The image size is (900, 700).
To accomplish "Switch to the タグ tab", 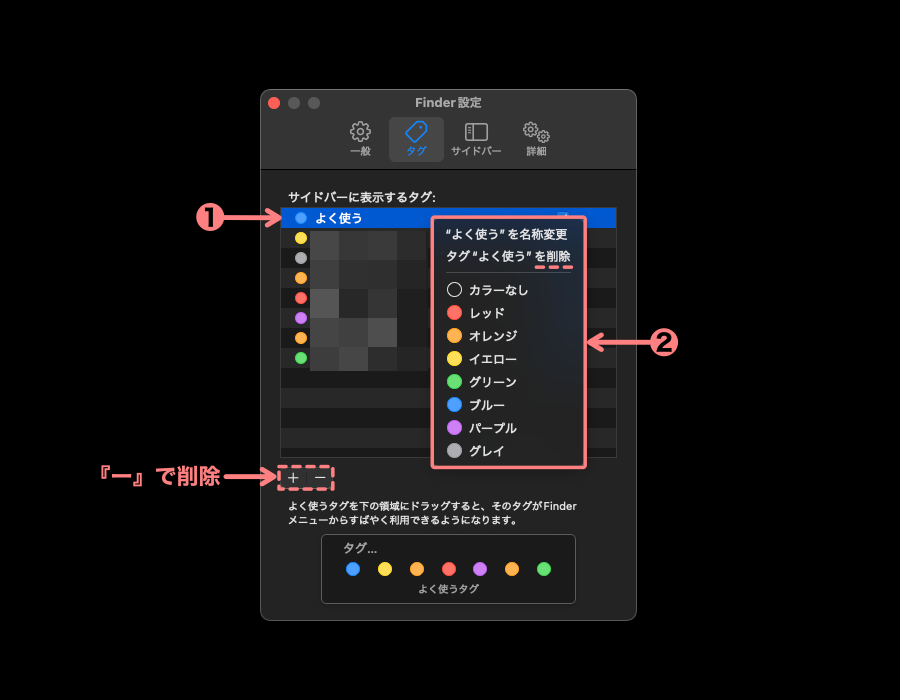I will 416,139.
